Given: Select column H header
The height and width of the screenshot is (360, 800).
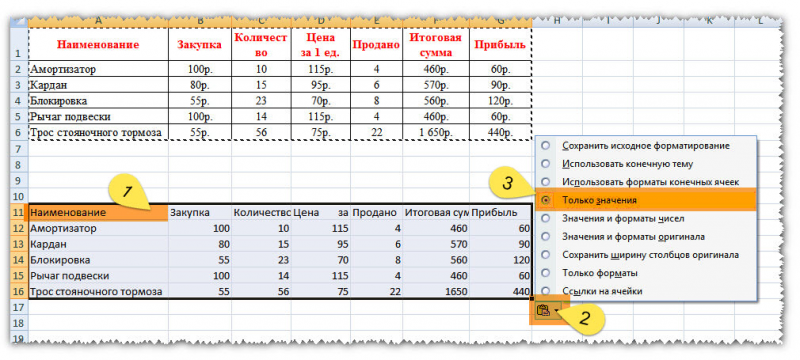Looking at the screenshot, I should [557, 21].
